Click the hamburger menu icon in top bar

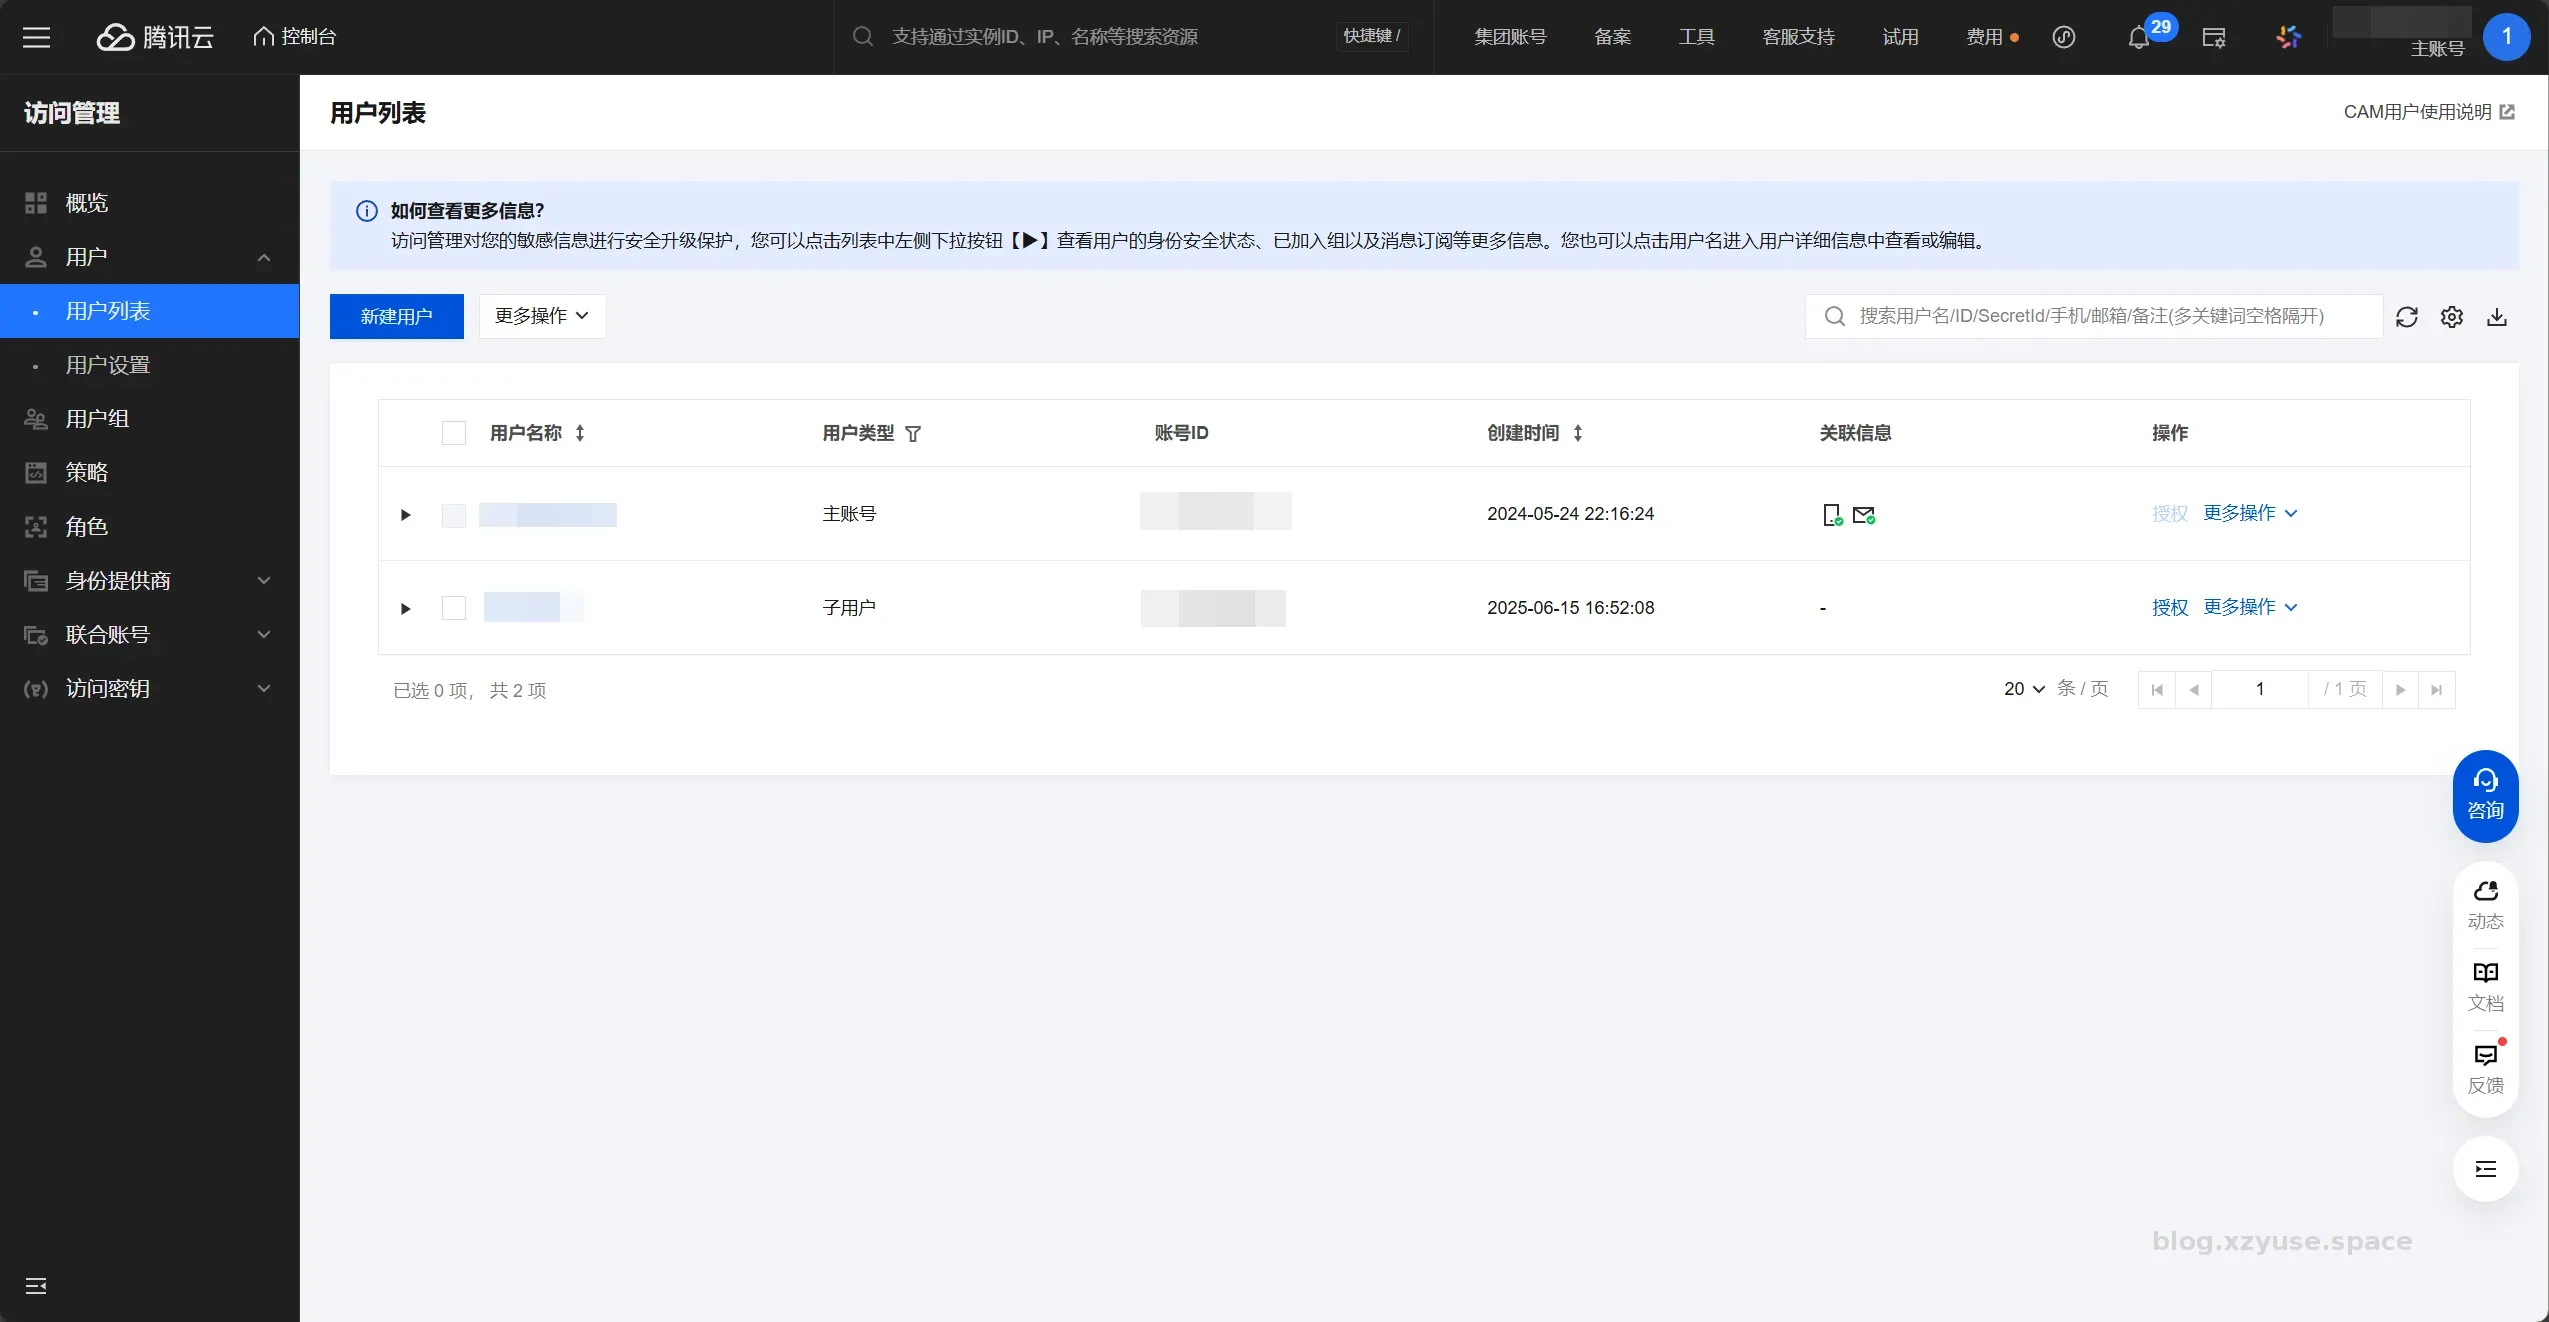tap(37, 38)
